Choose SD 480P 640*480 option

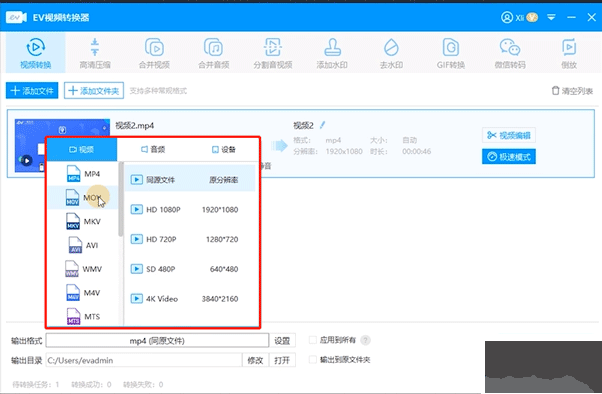[x=190, y=269]
